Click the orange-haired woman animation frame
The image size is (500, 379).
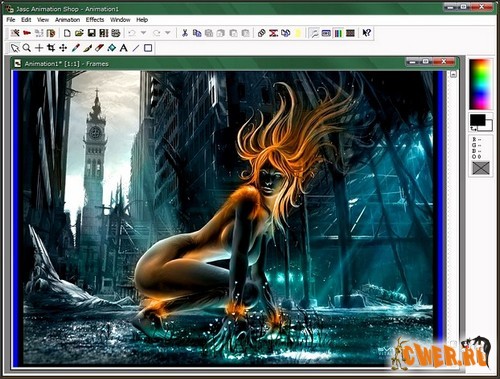point(228,218)
